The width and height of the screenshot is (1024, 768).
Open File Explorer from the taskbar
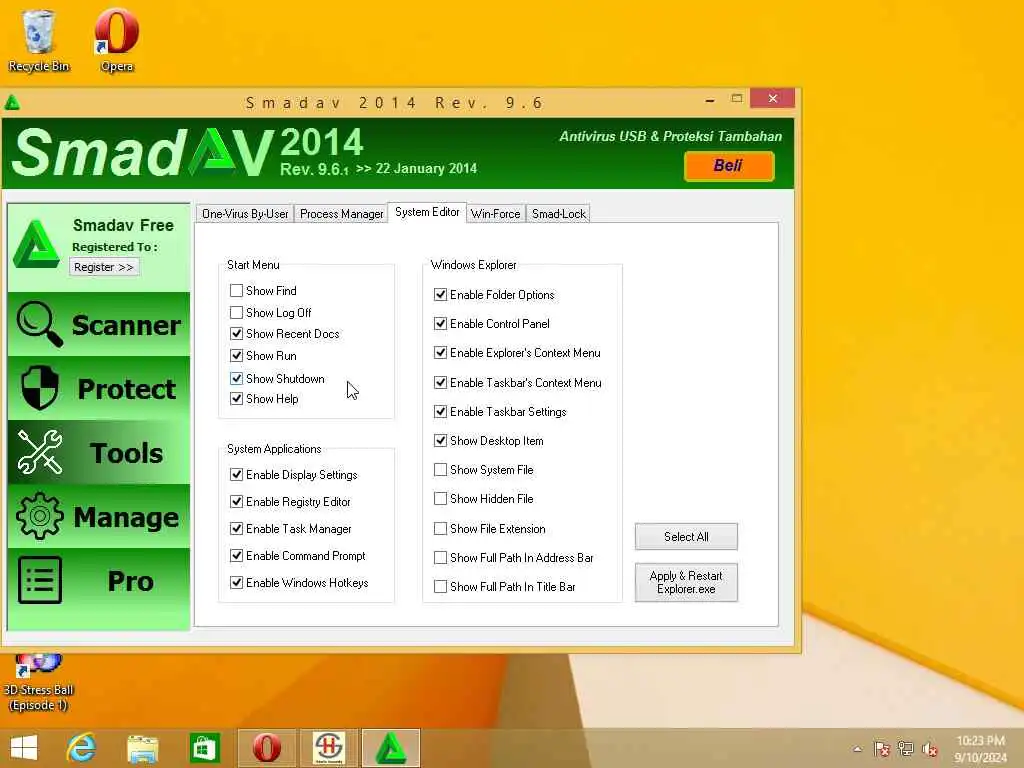142,748
